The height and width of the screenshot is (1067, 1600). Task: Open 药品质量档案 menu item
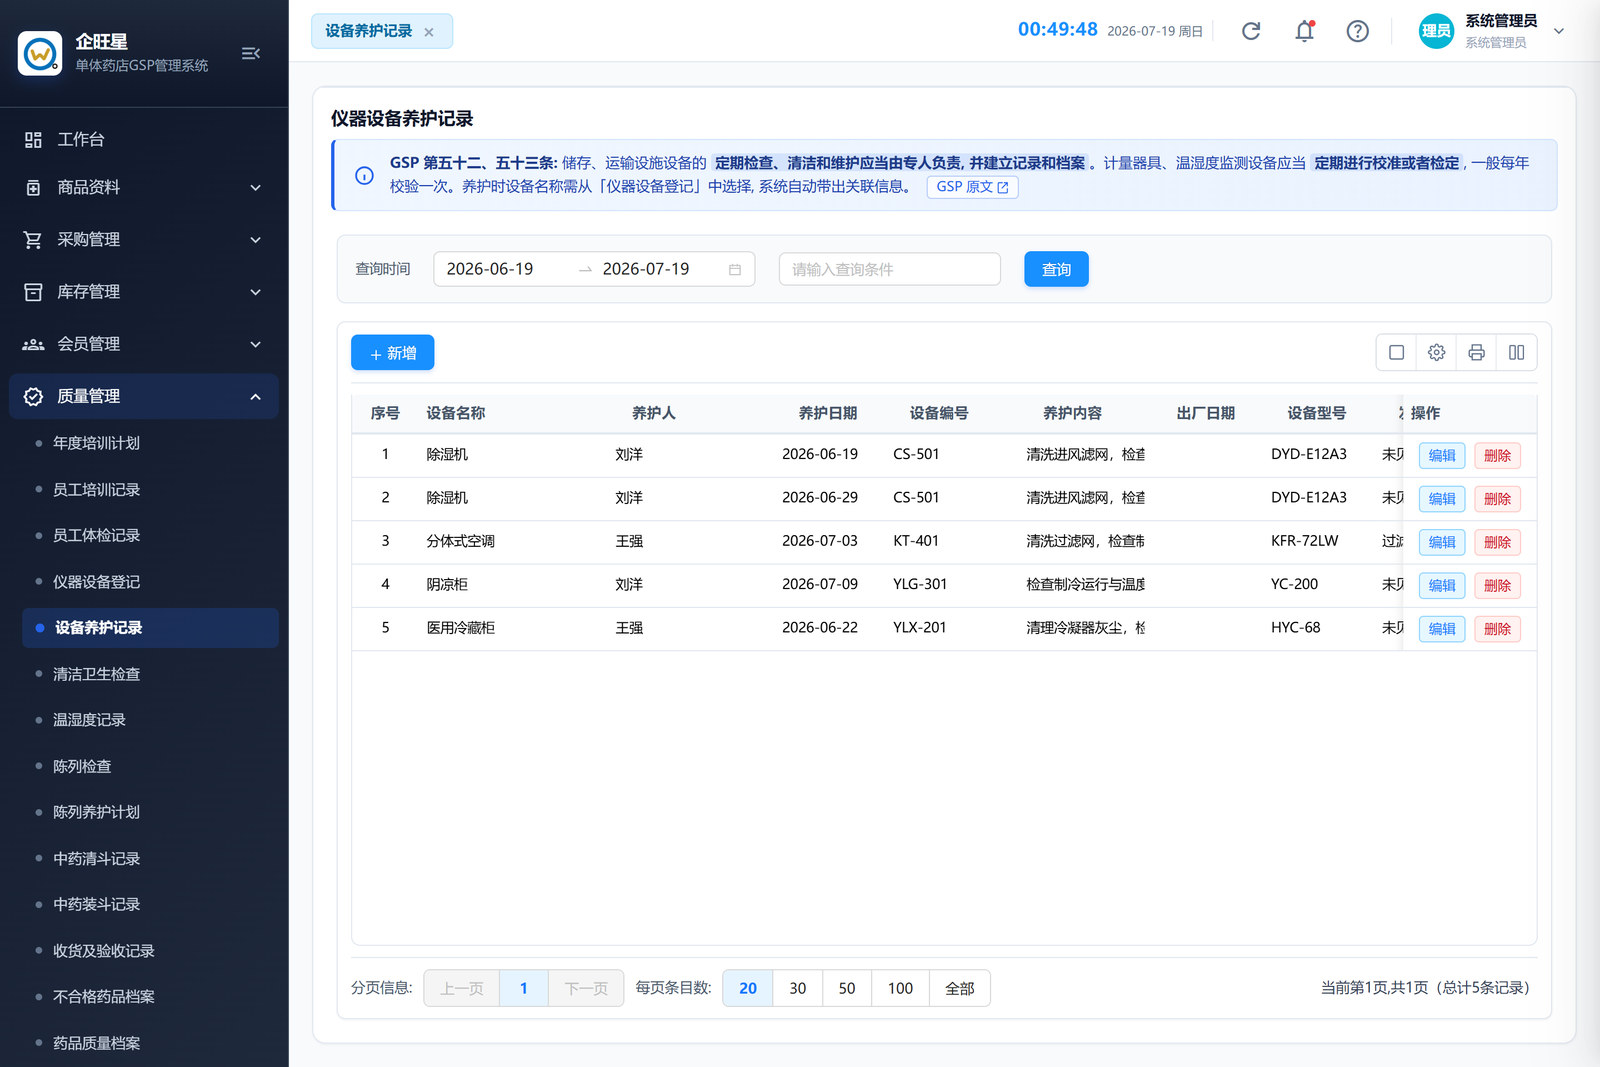pos(150,1043)
